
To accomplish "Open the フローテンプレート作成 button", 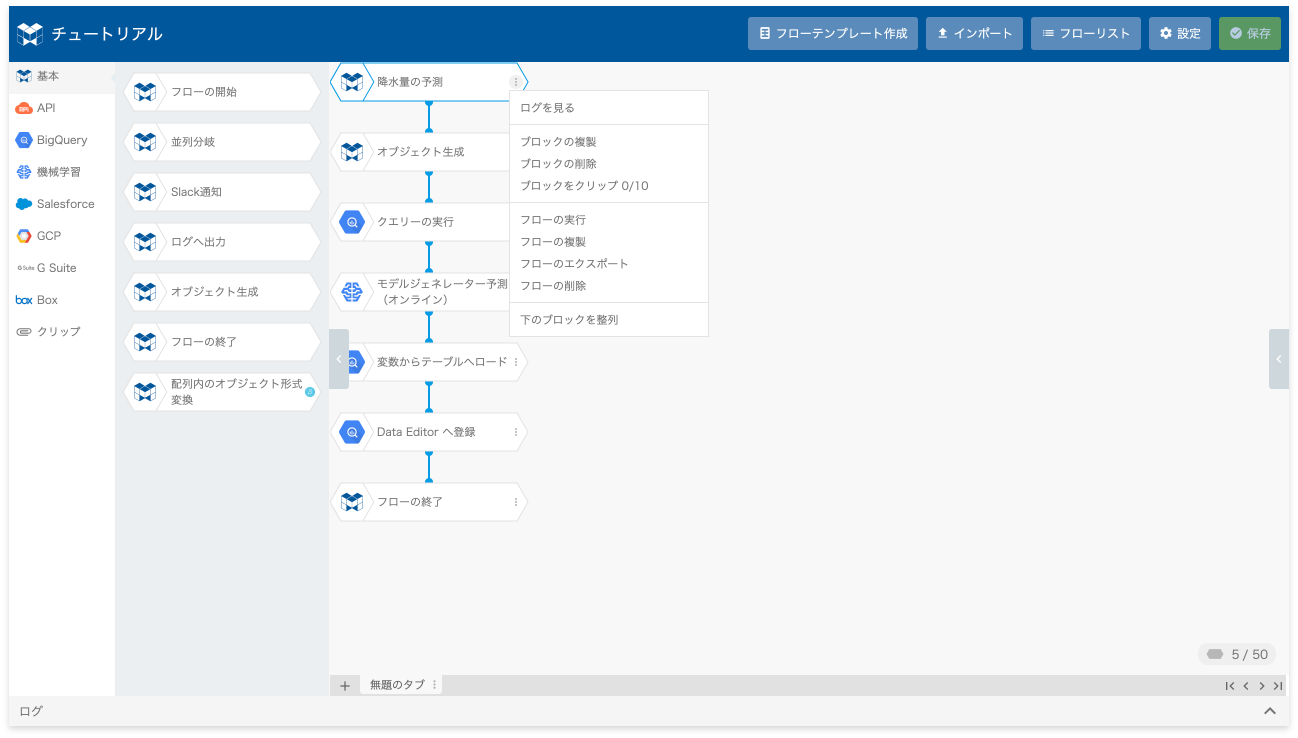I will 832,33.
